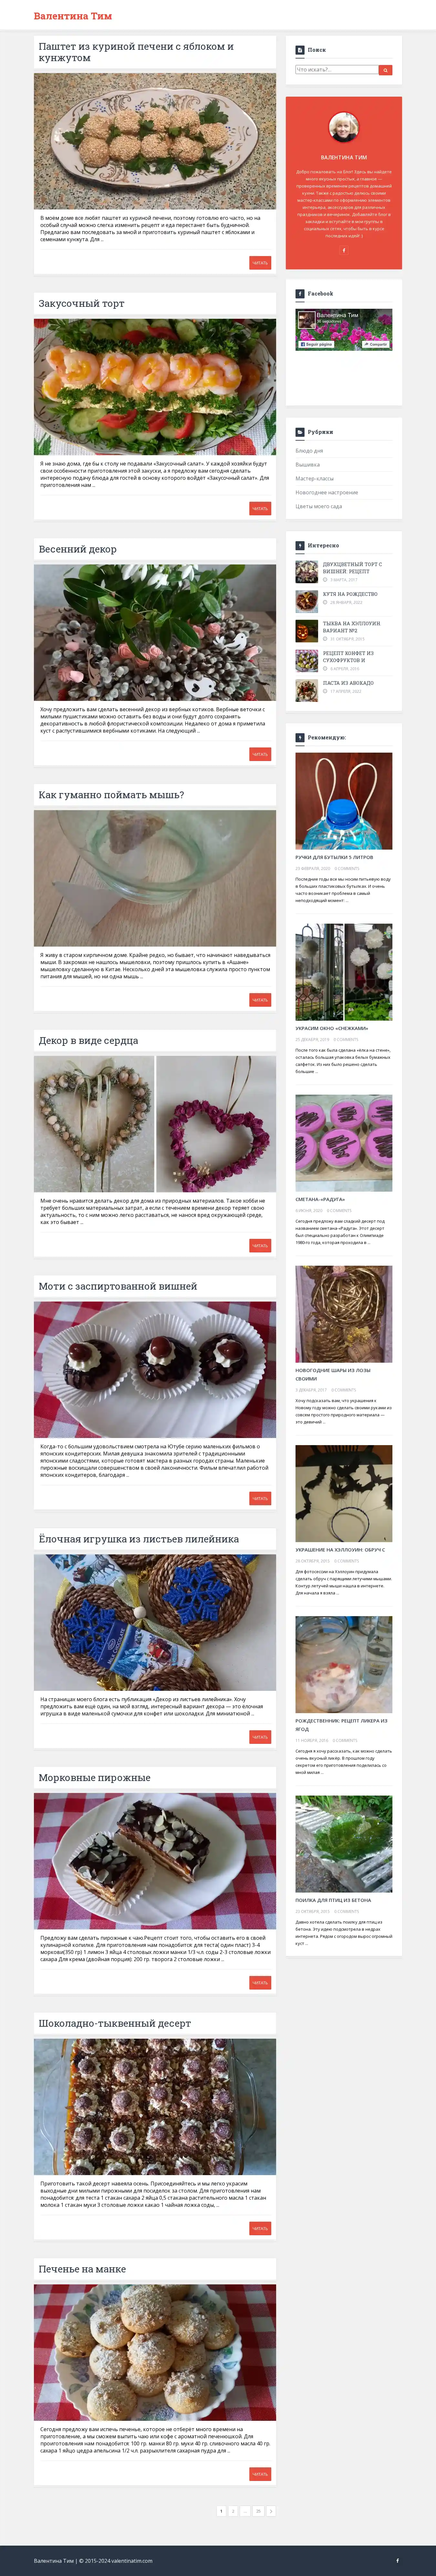Click 'Compartir' button in Facebook widget
Image resolution: width=436 pixels, height=2576 pixels.
(376, 344)
